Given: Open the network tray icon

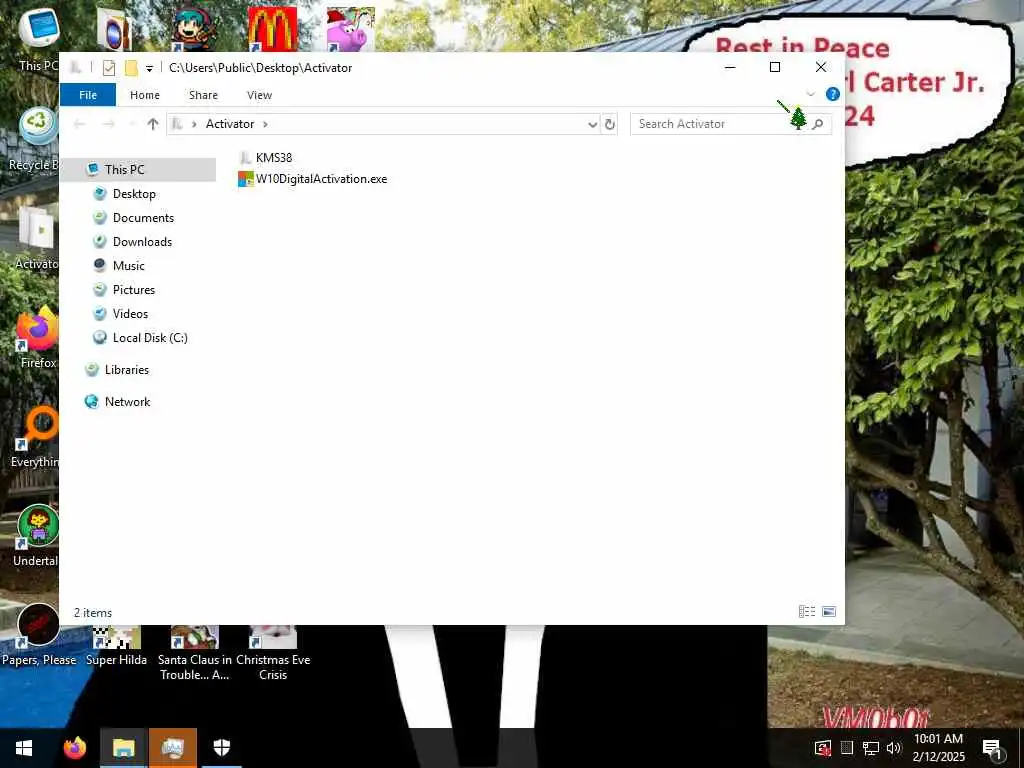Looking at the screenshot, I should 871,748.
